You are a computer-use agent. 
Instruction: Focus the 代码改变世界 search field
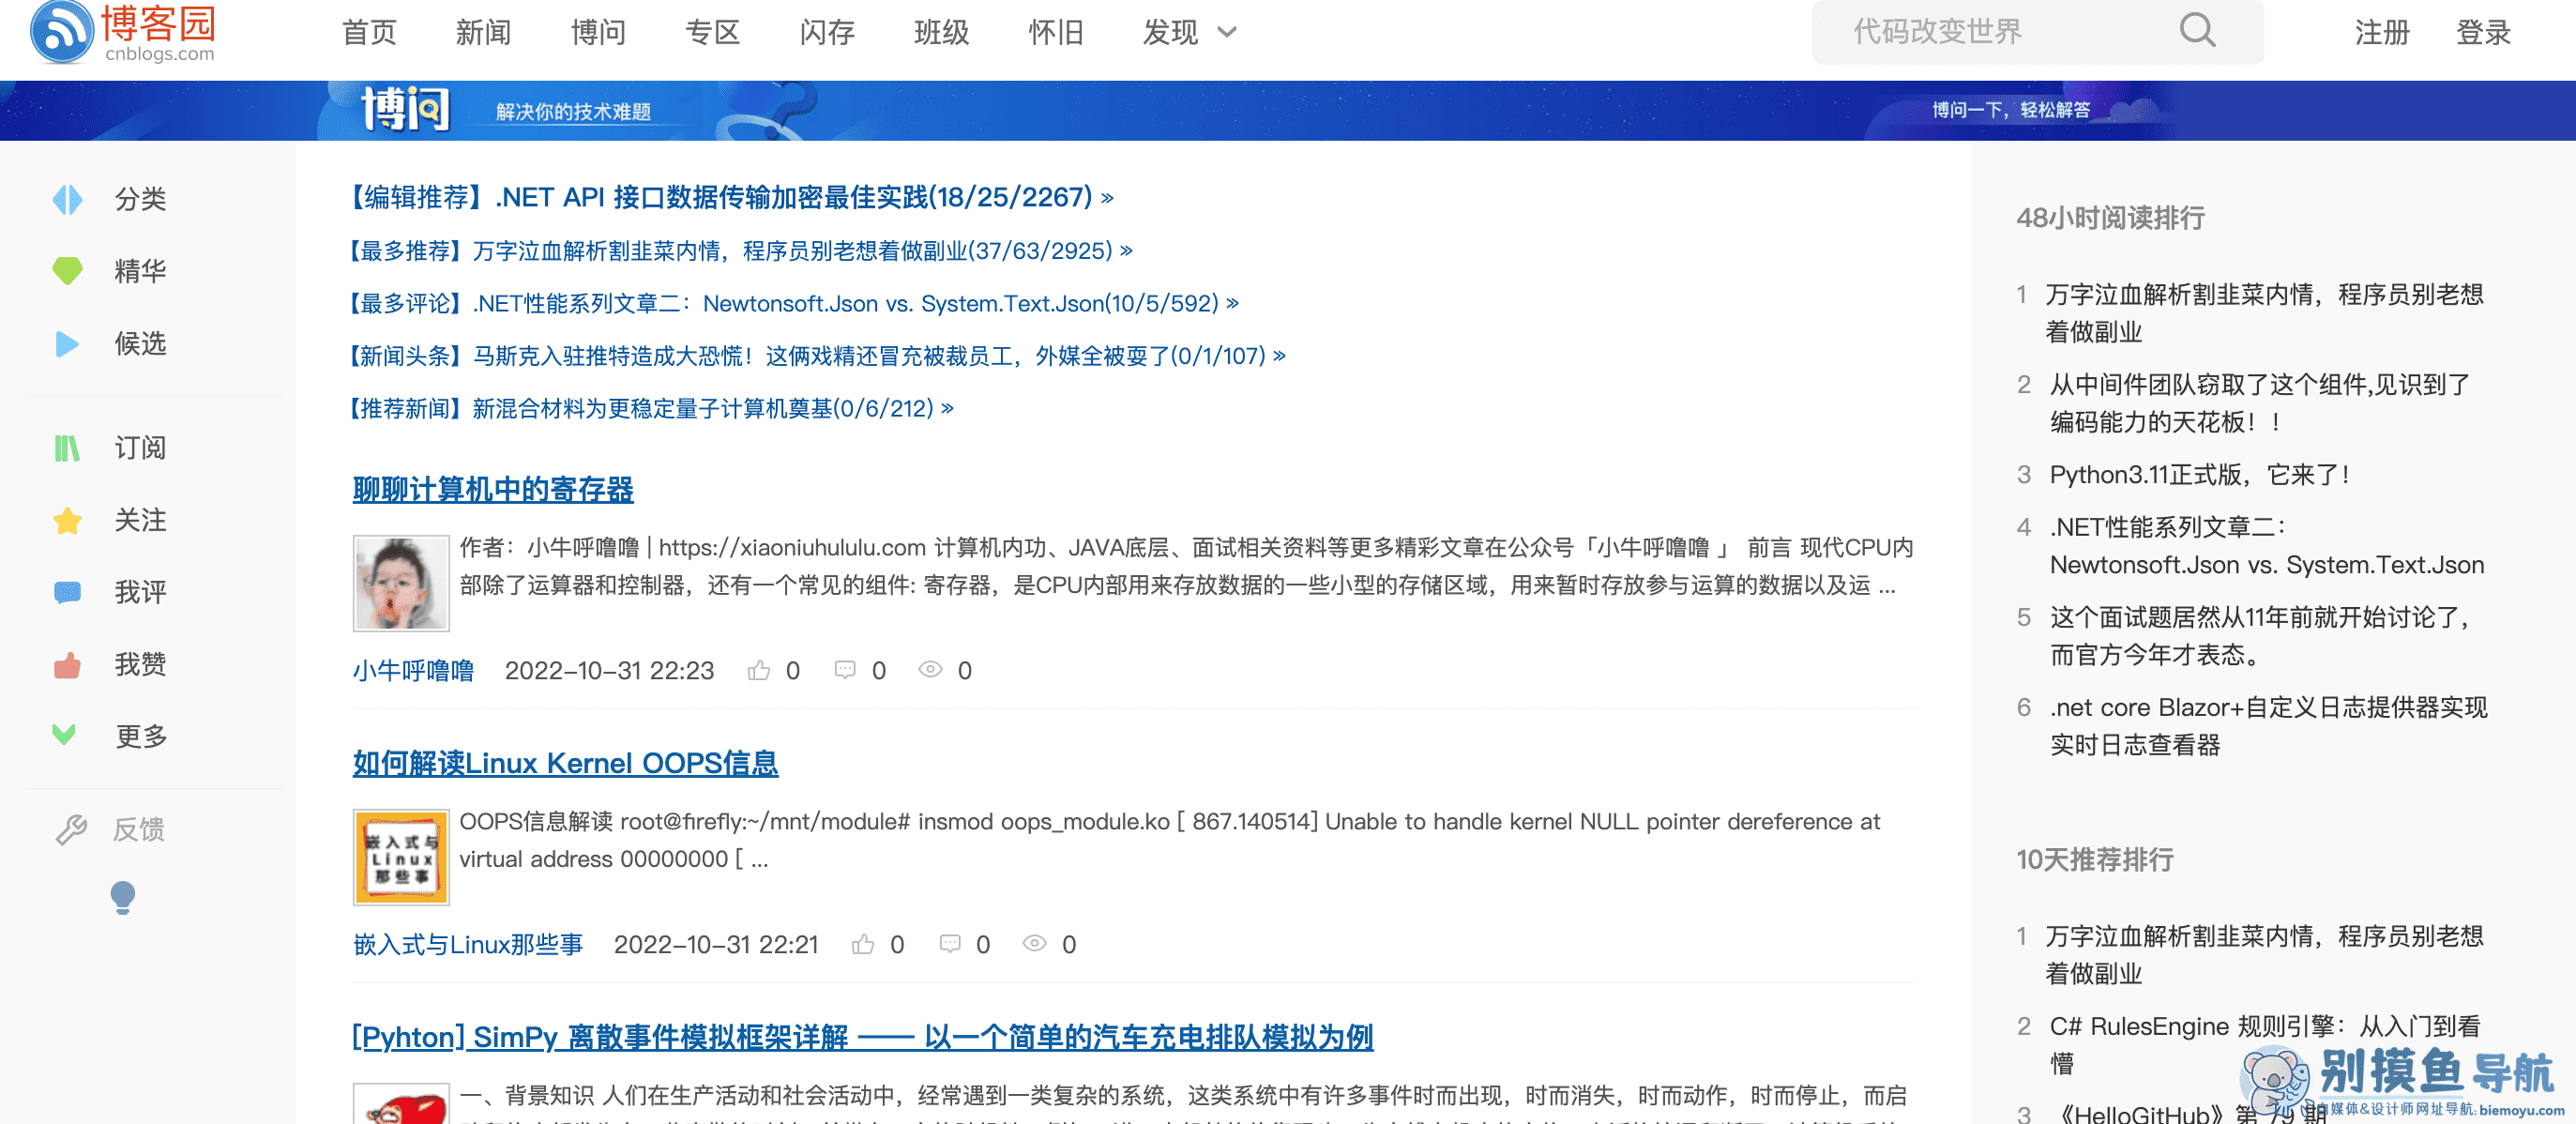click(2038, 32)
